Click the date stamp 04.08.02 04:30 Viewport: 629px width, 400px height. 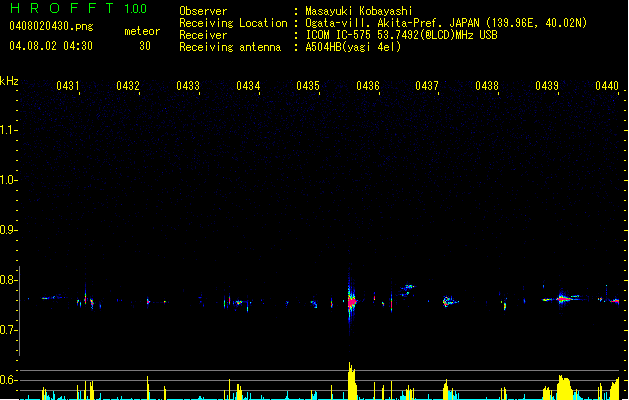(x=51, y=46)
